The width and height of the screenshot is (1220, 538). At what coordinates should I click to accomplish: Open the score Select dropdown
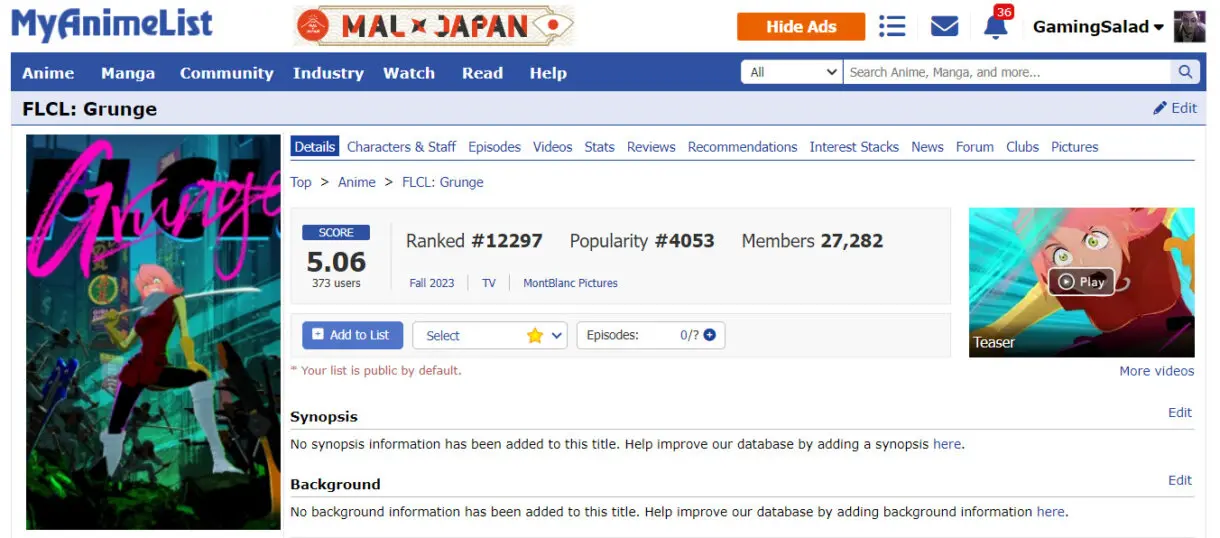490,335
